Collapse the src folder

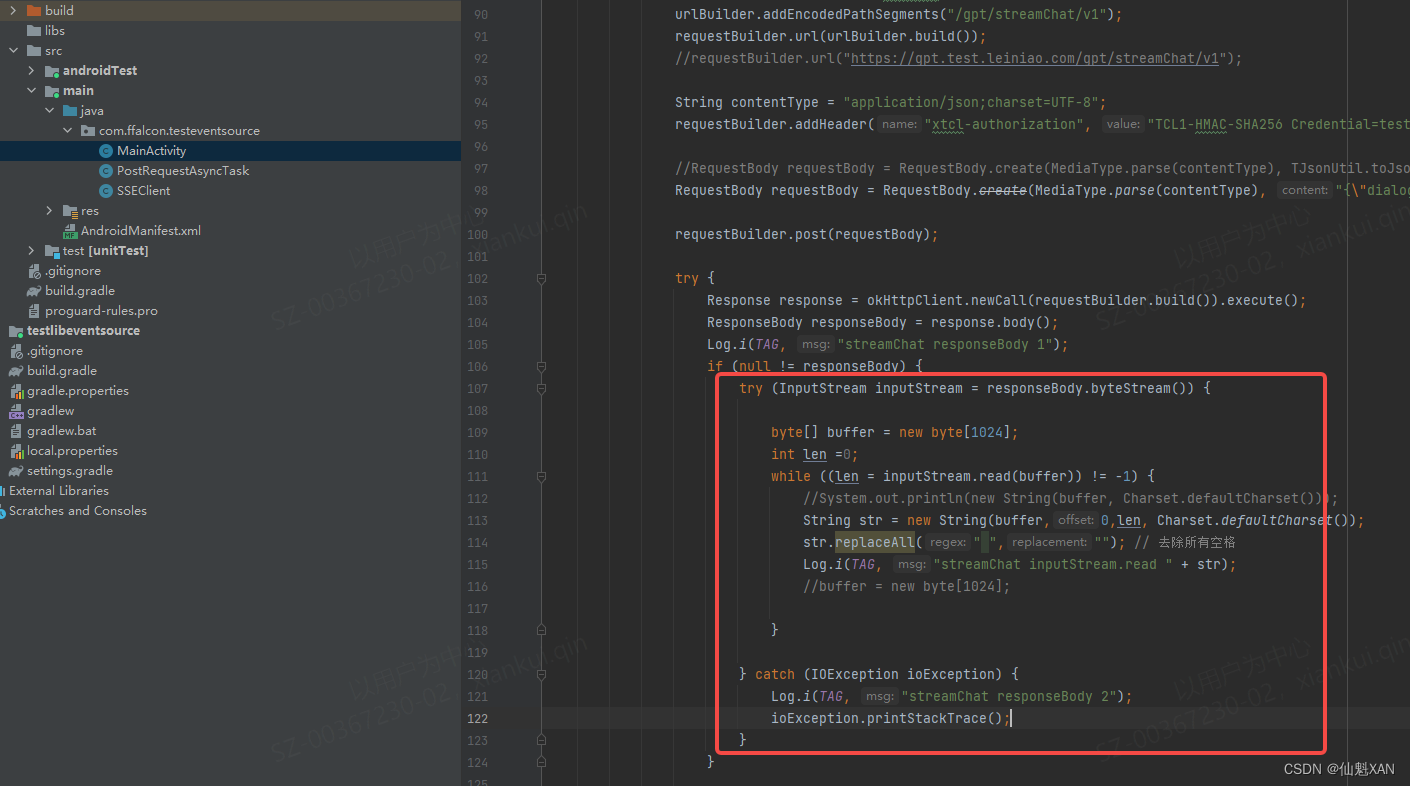point(13,51)
